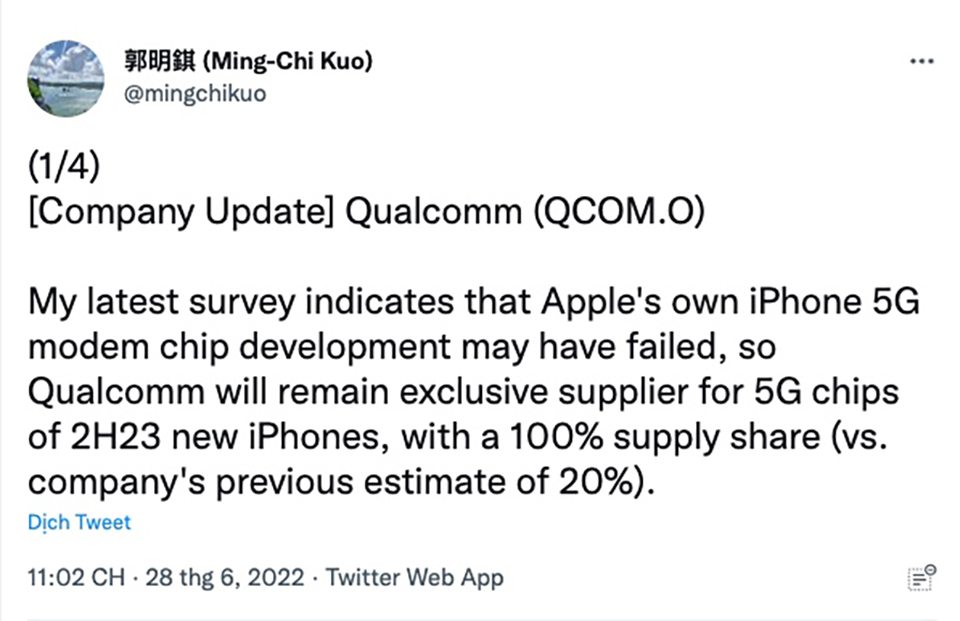Click the Qualcomm (QCOM.O) ticker text
Screen dimensions: 960x621
click(x=525, y=212)
